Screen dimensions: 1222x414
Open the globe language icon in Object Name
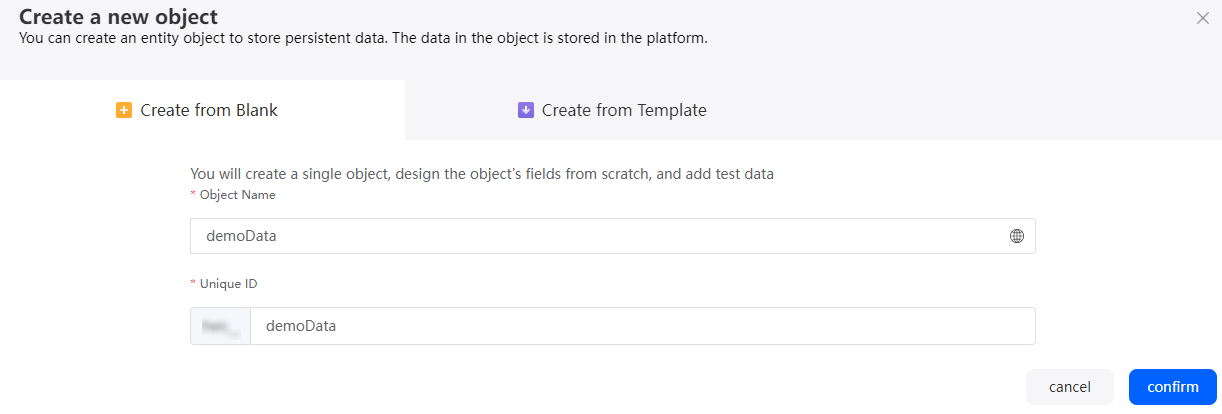point(1017,236)
